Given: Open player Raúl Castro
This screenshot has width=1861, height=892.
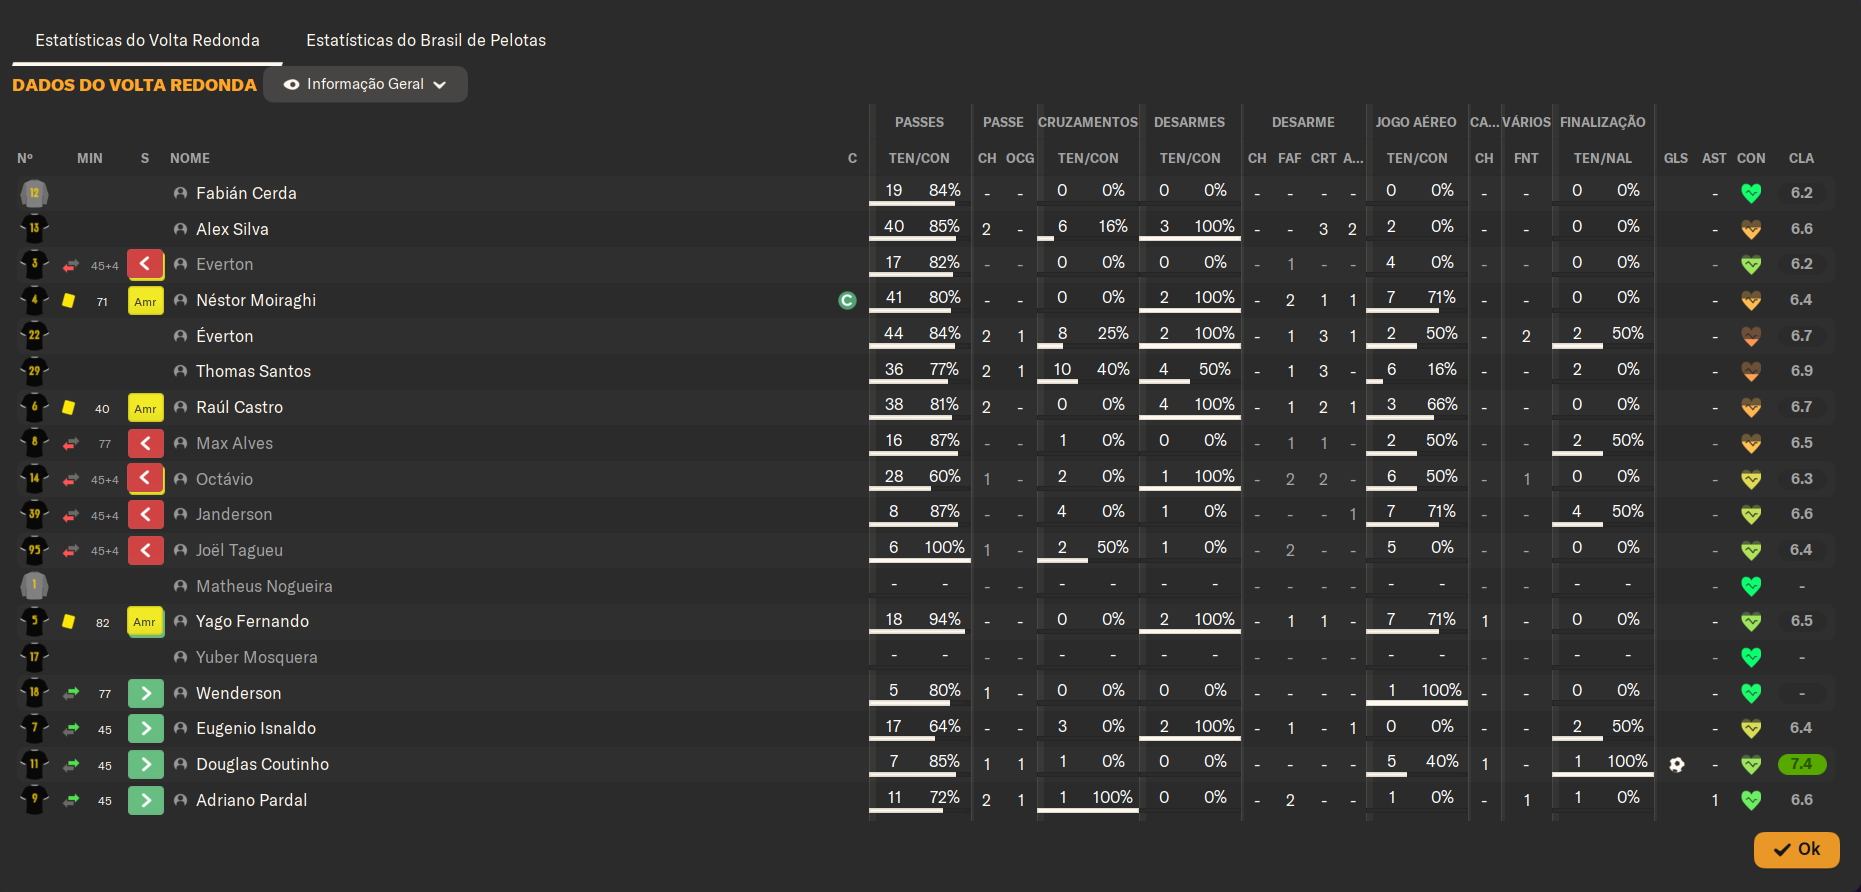Looking at the screenshot, I should point(239,407).
